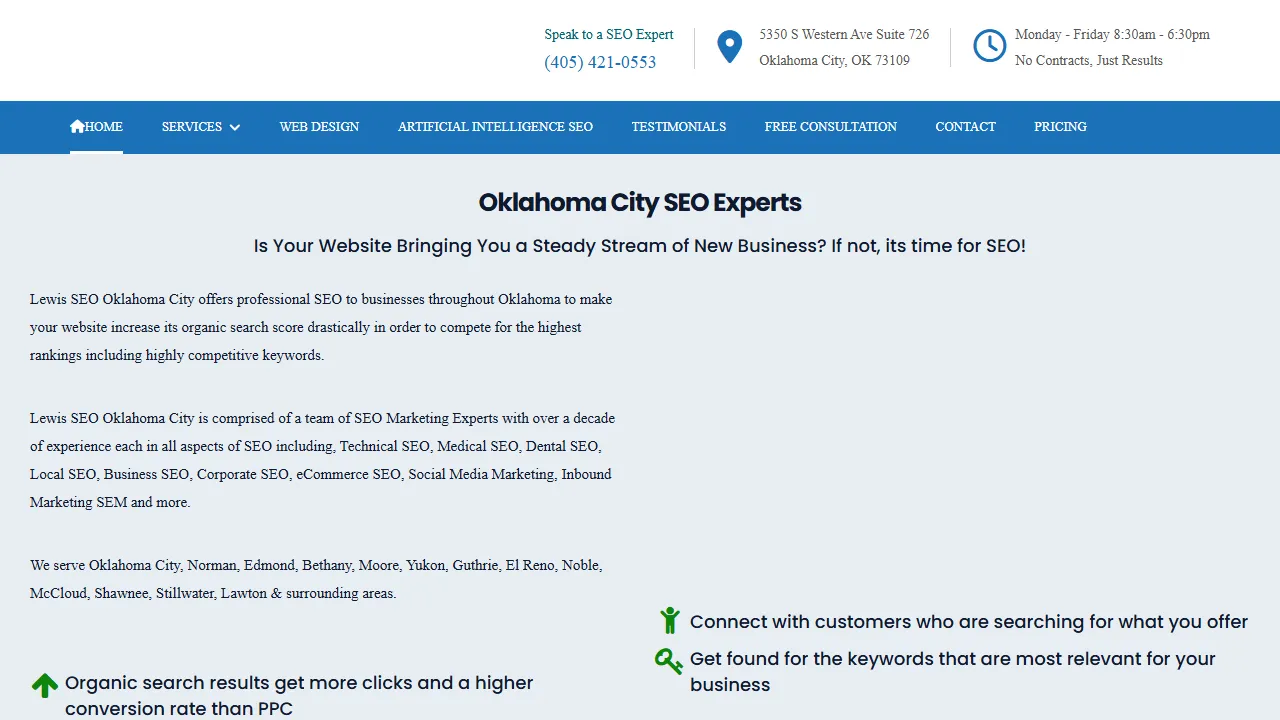Go to the PRICING page

tap(1060, 127)
